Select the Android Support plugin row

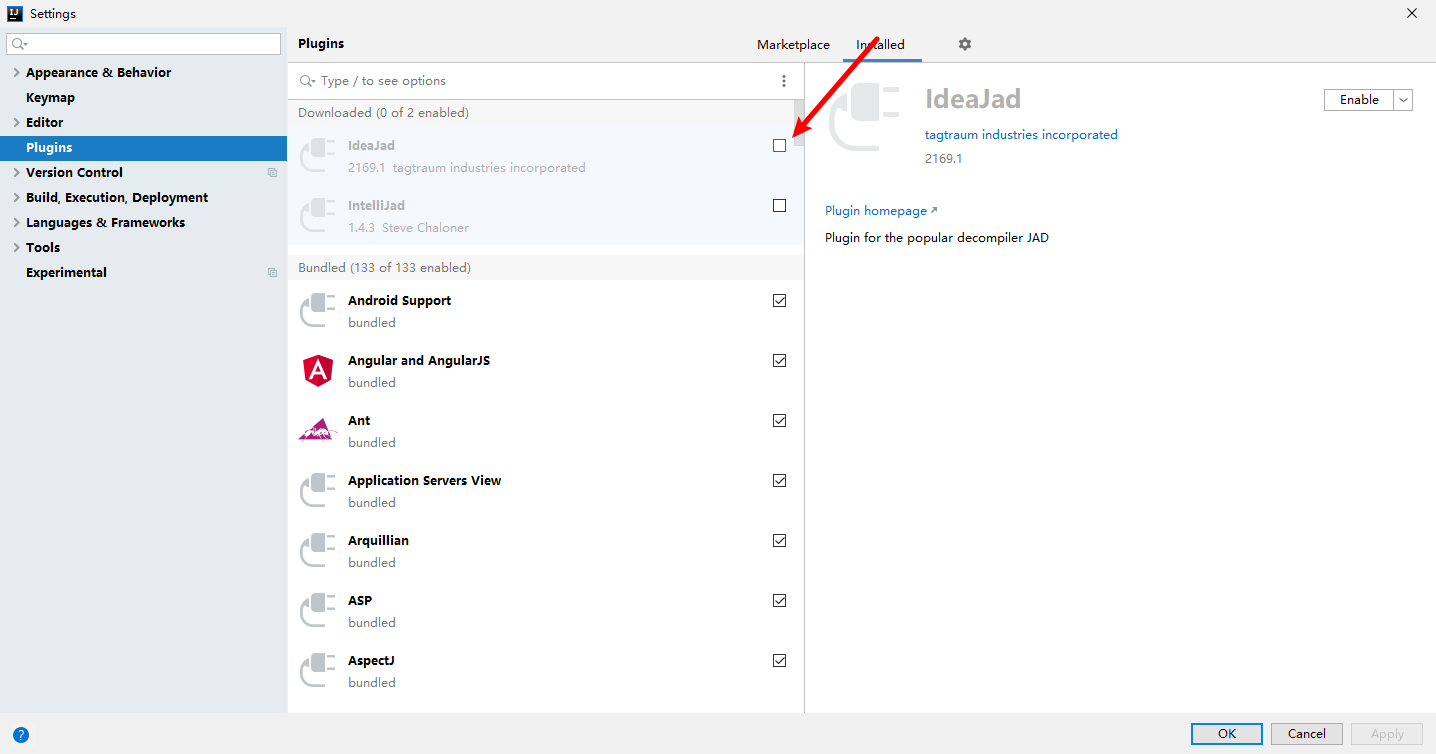click(x=545, y=311)
